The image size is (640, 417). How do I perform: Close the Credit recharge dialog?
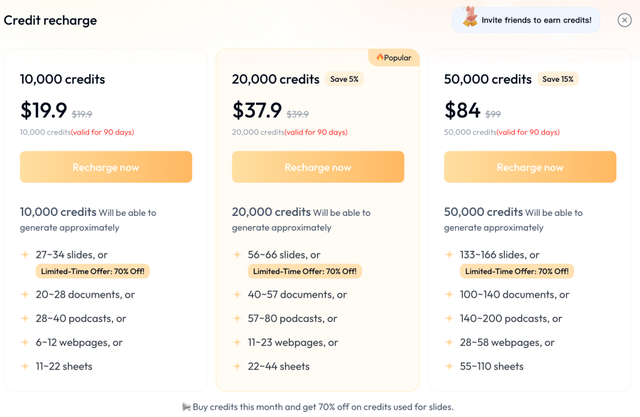[x=625, y=20]
